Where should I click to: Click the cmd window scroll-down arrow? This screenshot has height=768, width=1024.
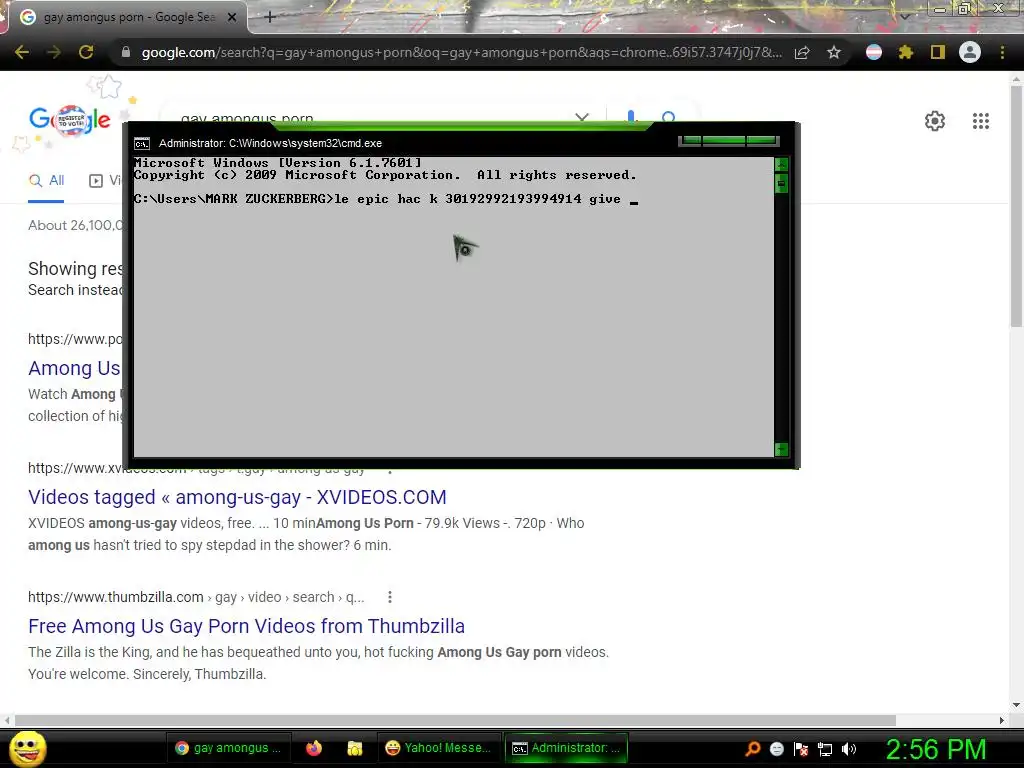[x=781, y=449]
